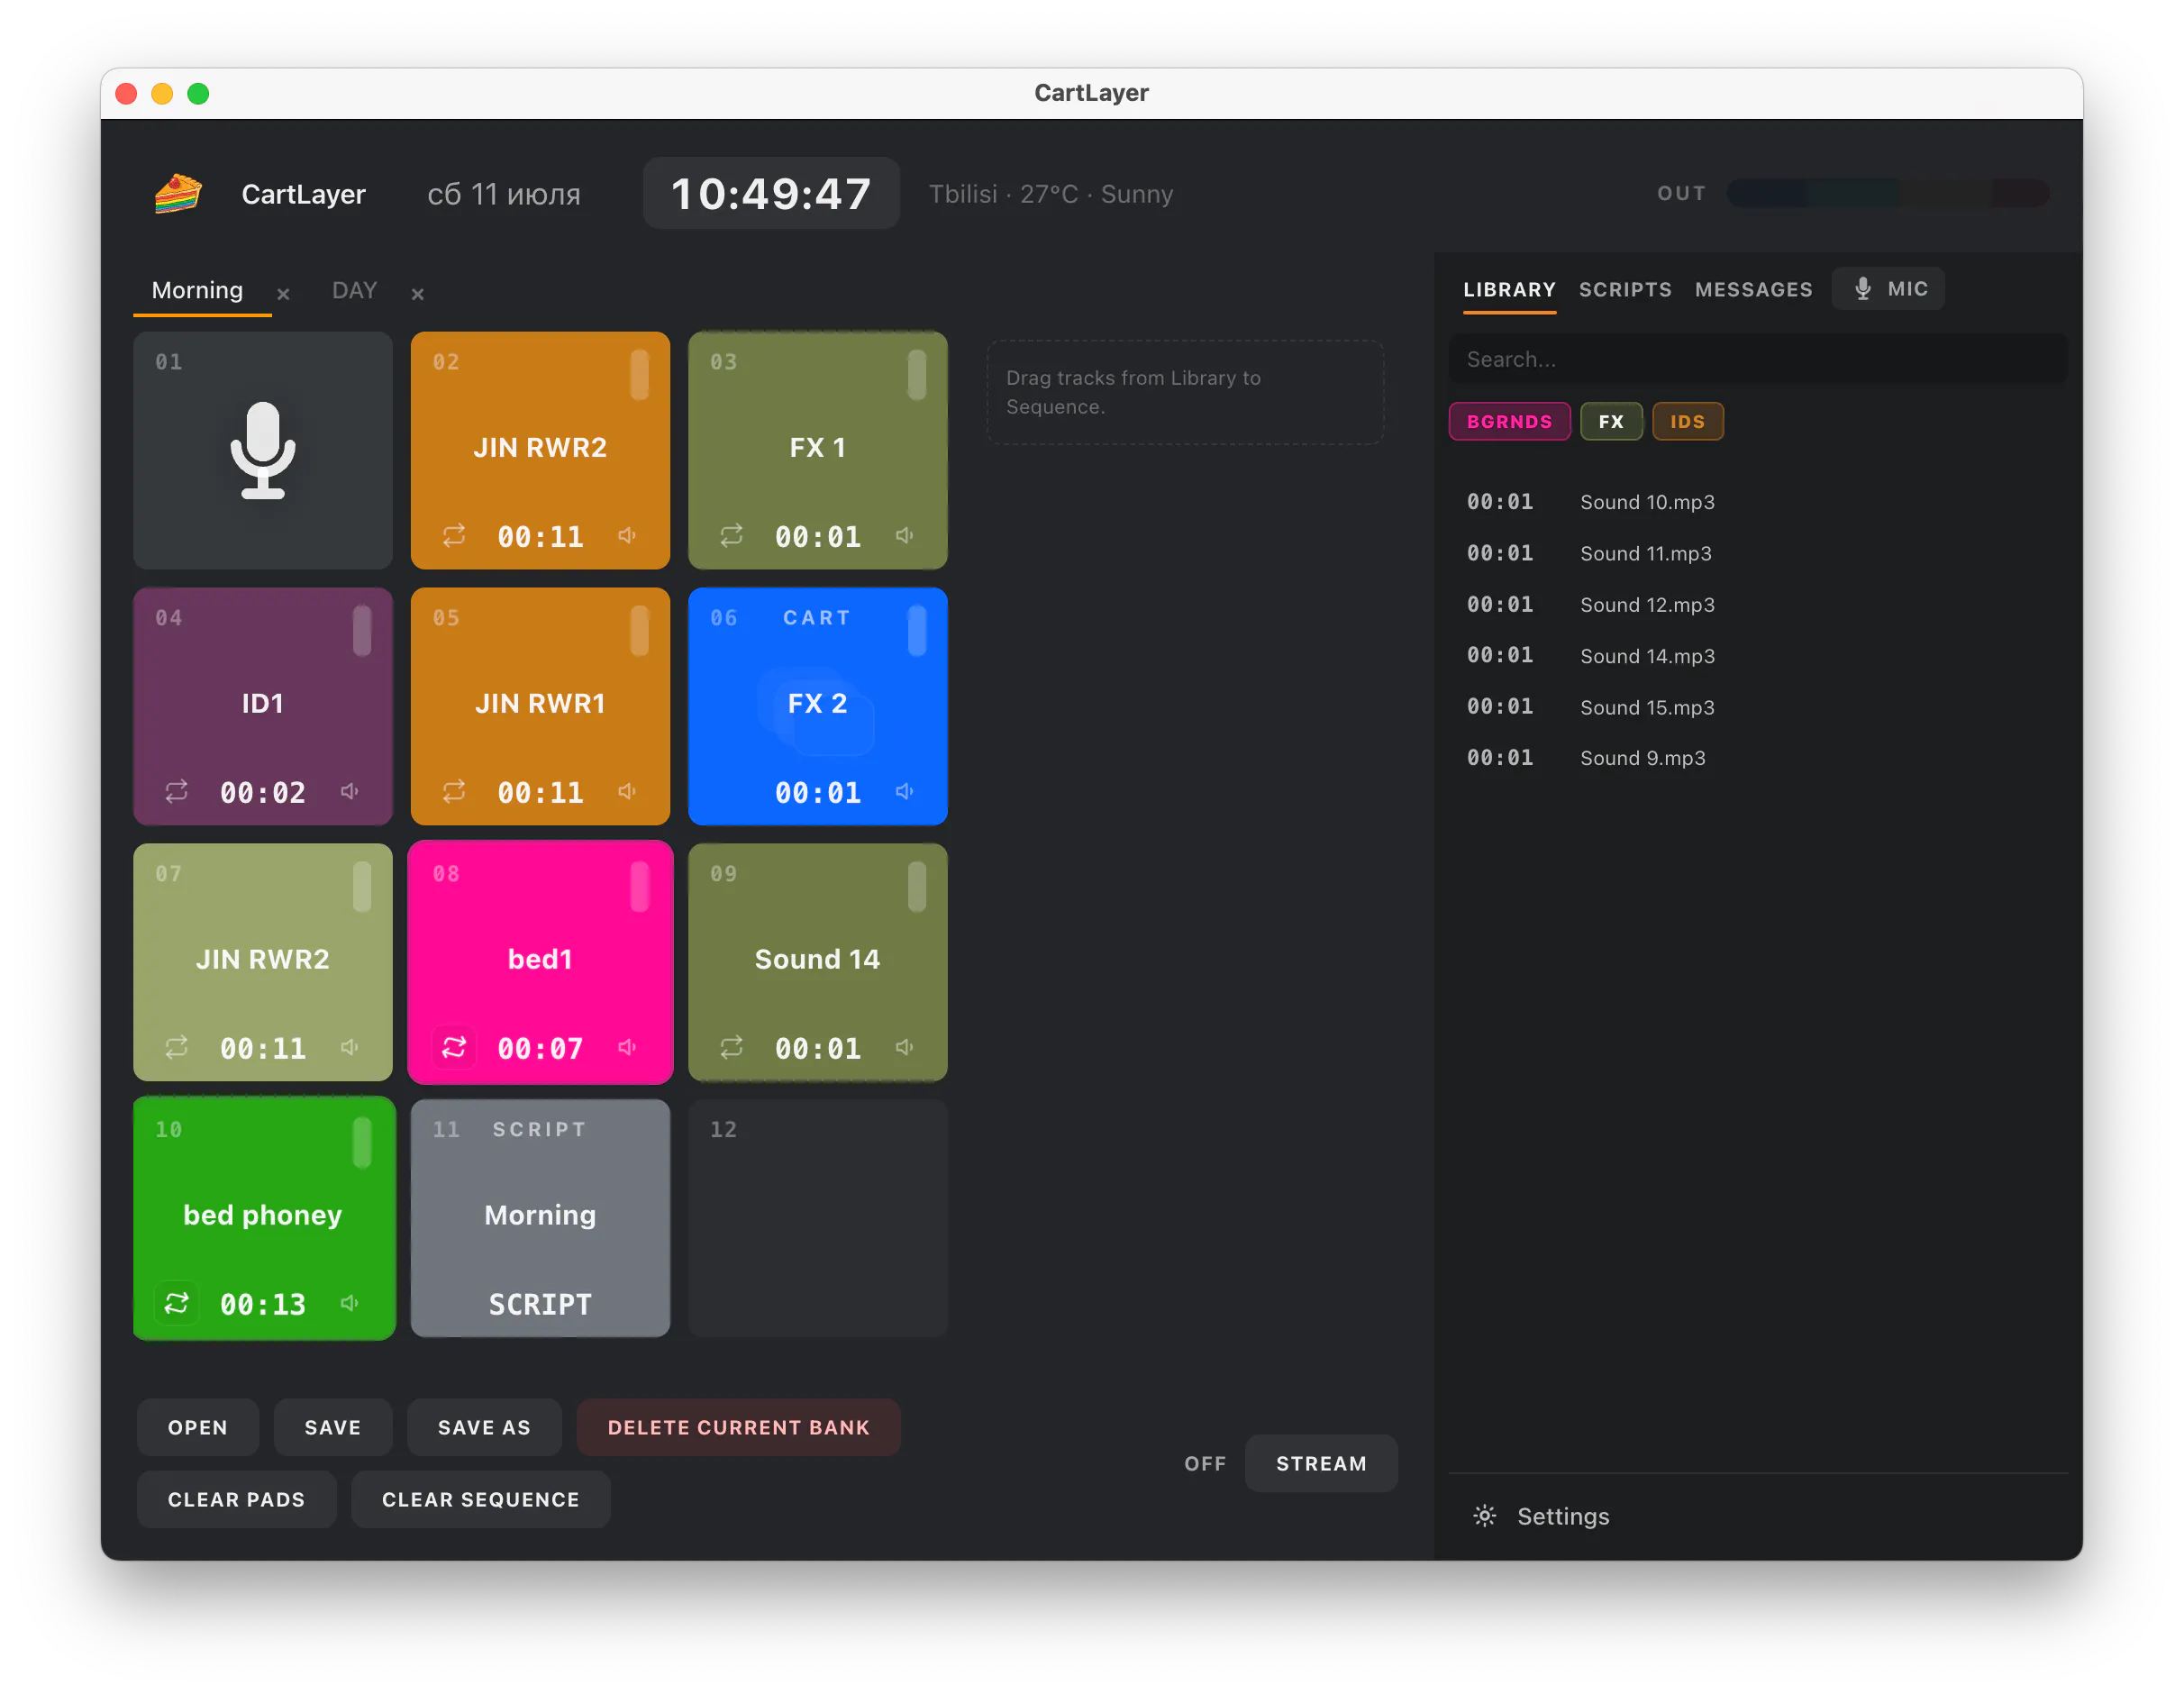Click speaker icon on pad 05 JIN RWR1
Image resolution: width=2184 pixels, height=1694 pixels.
click(x=627, y=792)
